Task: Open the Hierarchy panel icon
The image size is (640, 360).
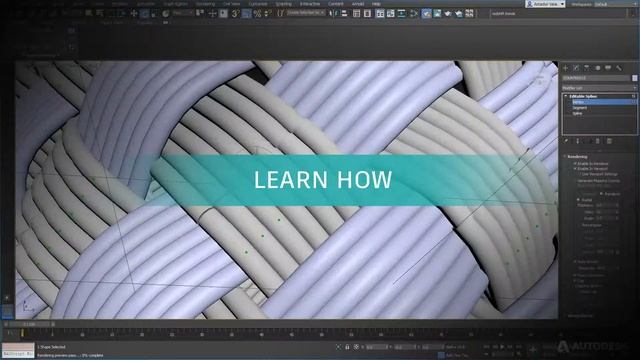Action: click(587, 68)
